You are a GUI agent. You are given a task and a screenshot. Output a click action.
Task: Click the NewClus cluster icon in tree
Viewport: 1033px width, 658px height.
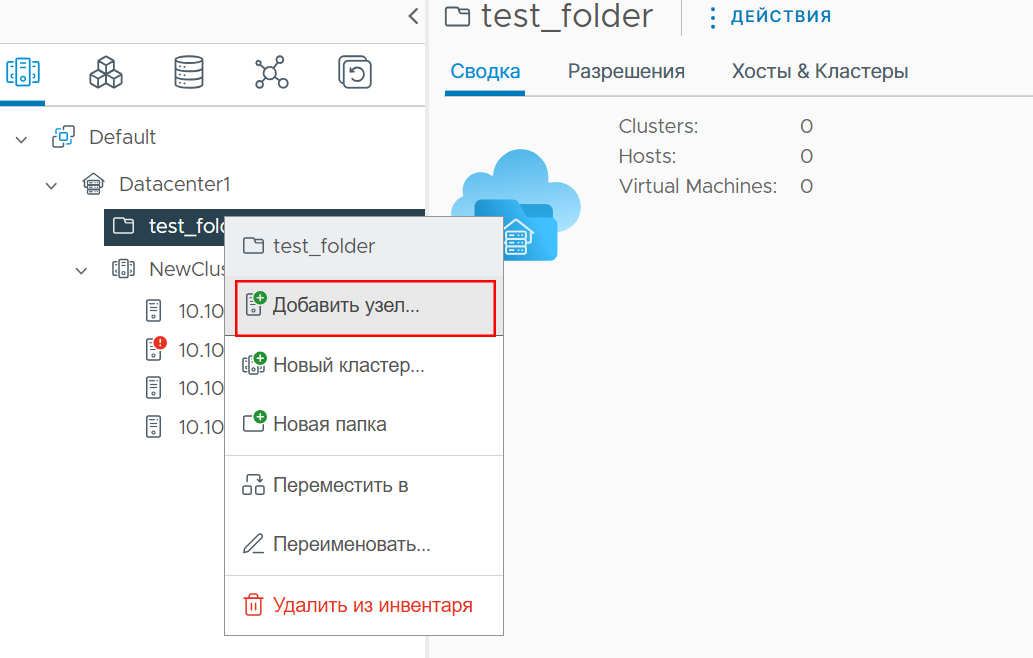coord(123,269)
